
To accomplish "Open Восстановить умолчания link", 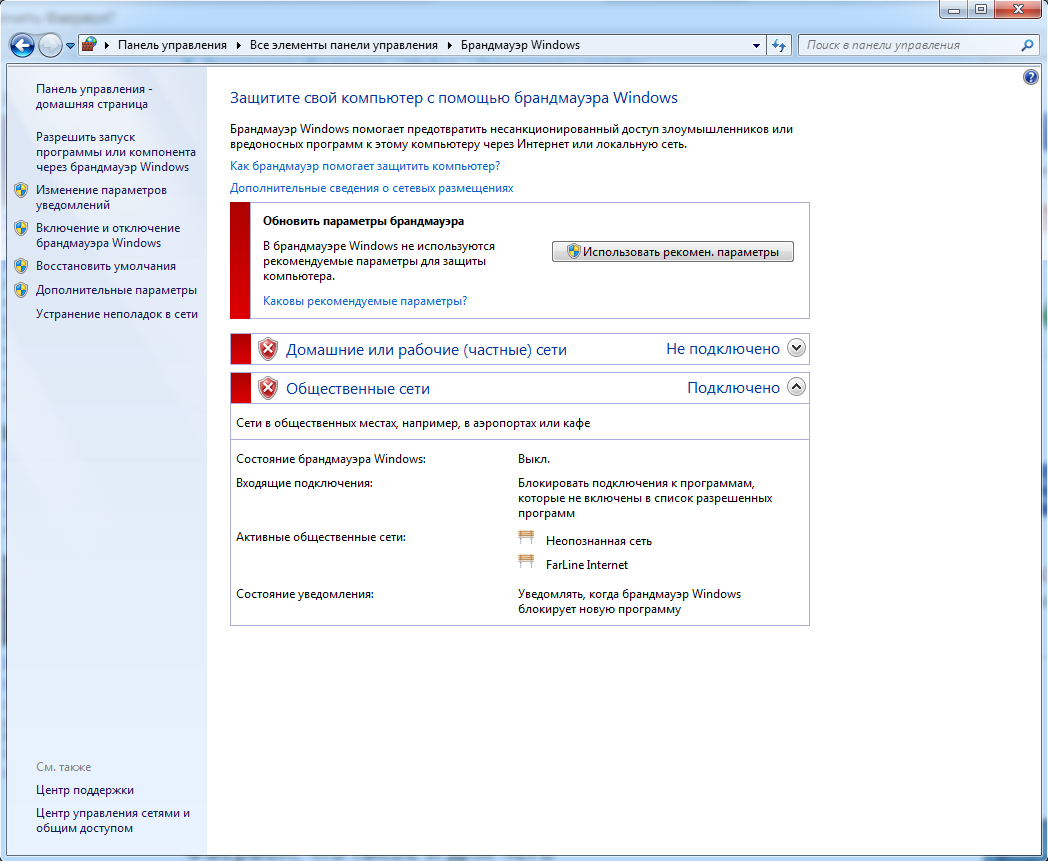I will tap(106, 266).
